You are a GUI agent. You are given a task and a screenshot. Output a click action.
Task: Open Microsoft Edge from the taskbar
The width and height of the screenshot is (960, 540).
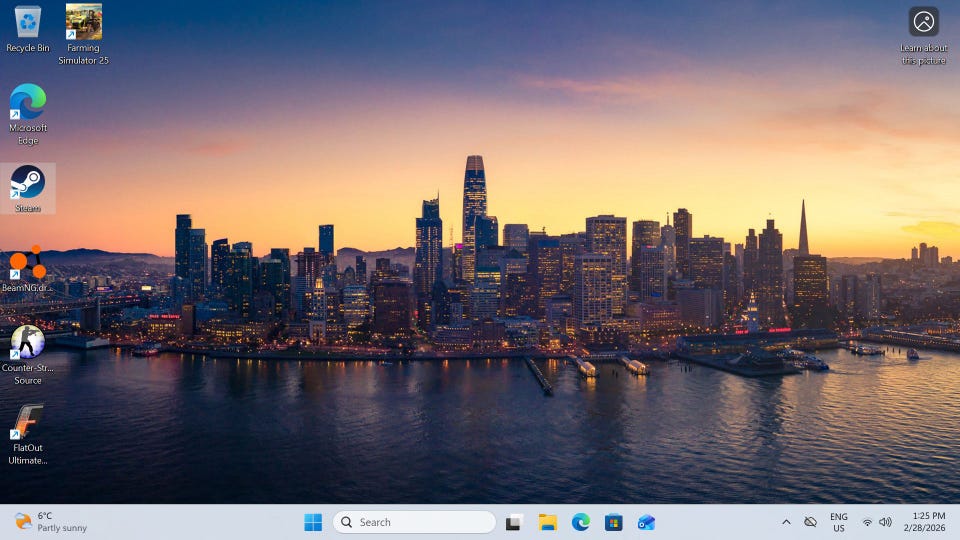581,522
